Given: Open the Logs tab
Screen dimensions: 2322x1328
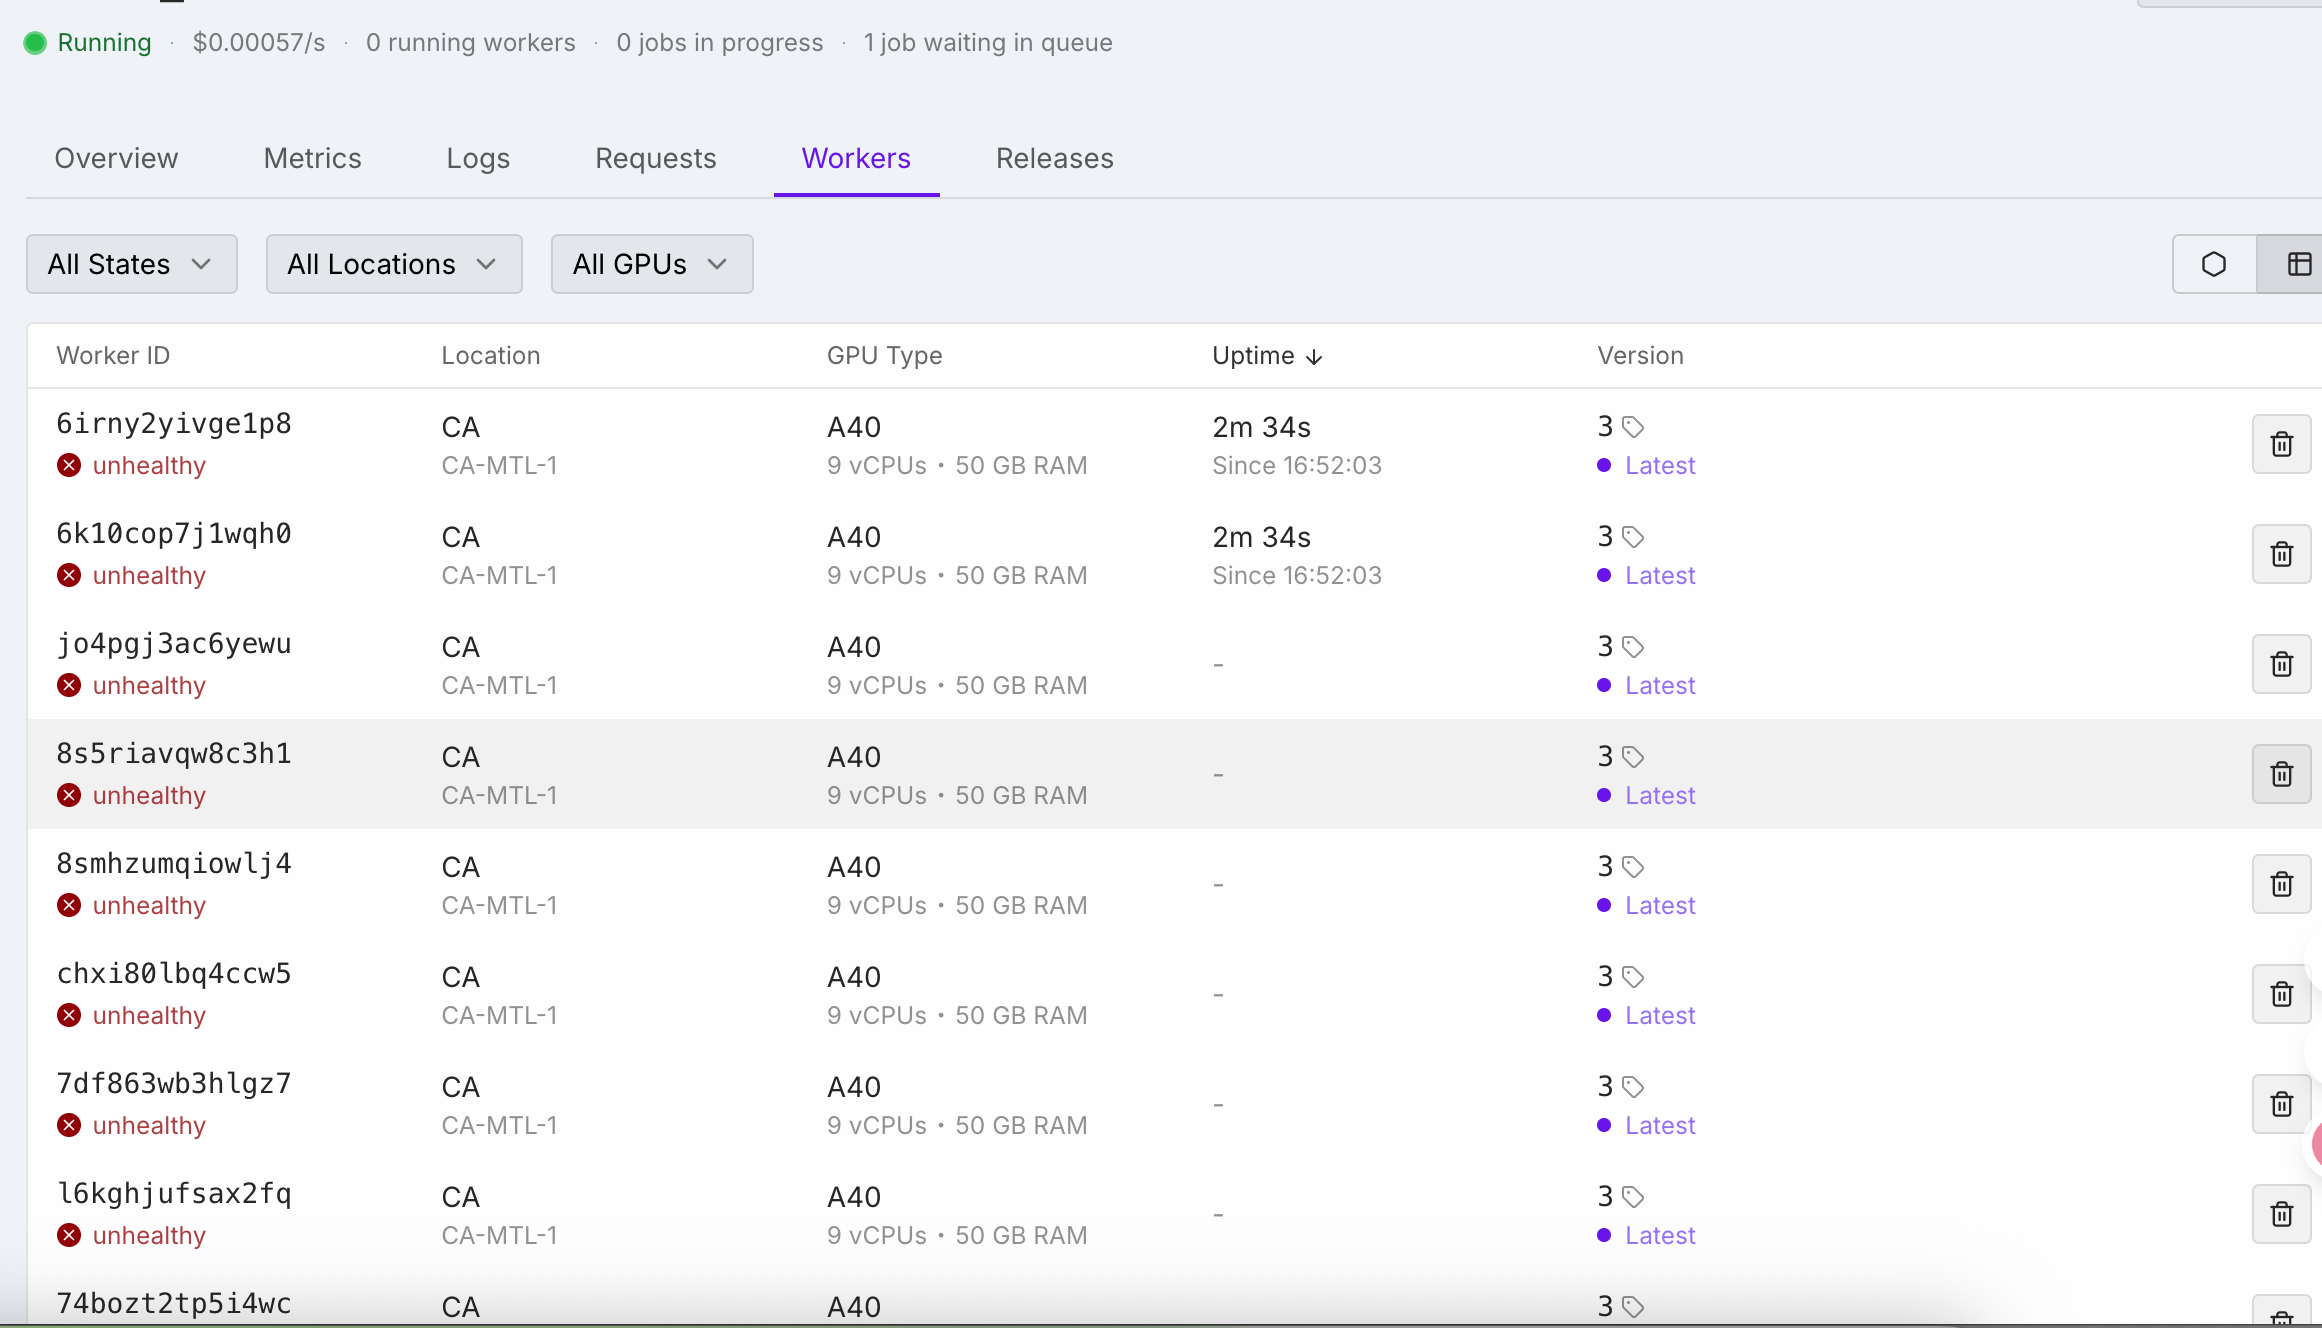Looking at the screenshot, I should [x=478, y=158].
